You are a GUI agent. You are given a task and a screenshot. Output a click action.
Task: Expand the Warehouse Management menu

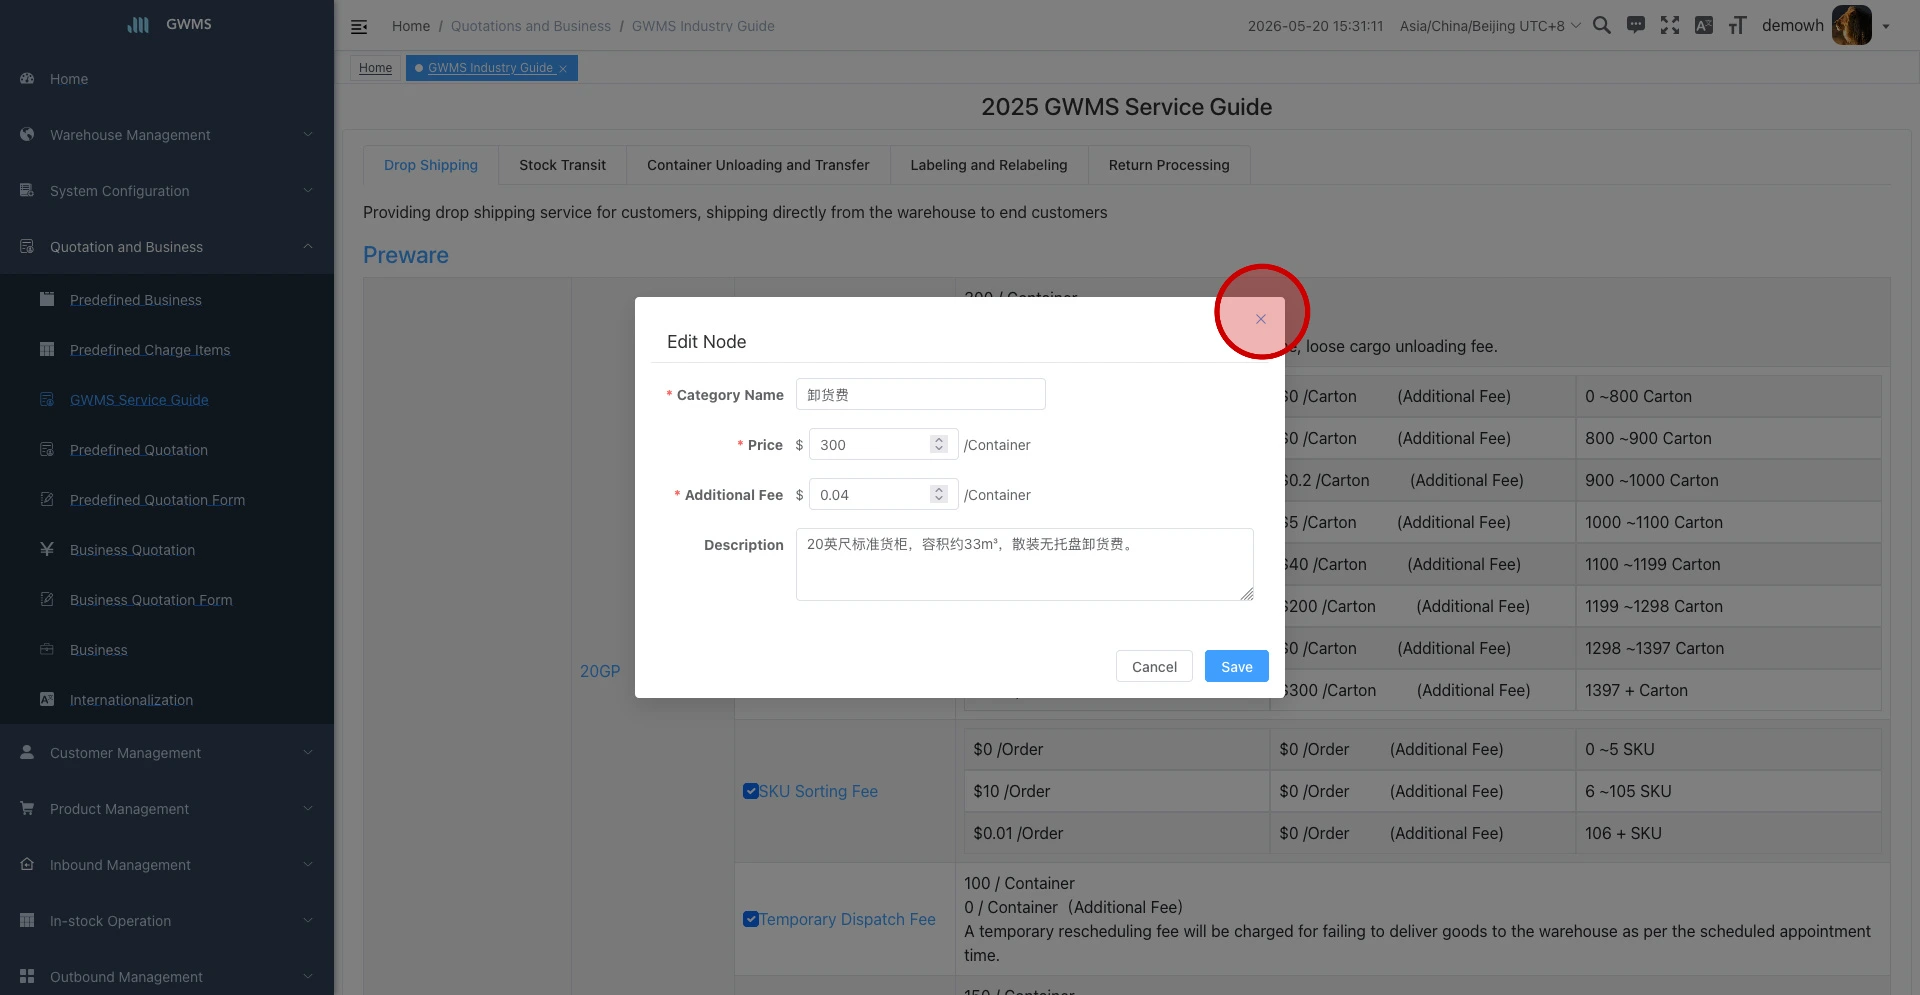pos(167,135)
